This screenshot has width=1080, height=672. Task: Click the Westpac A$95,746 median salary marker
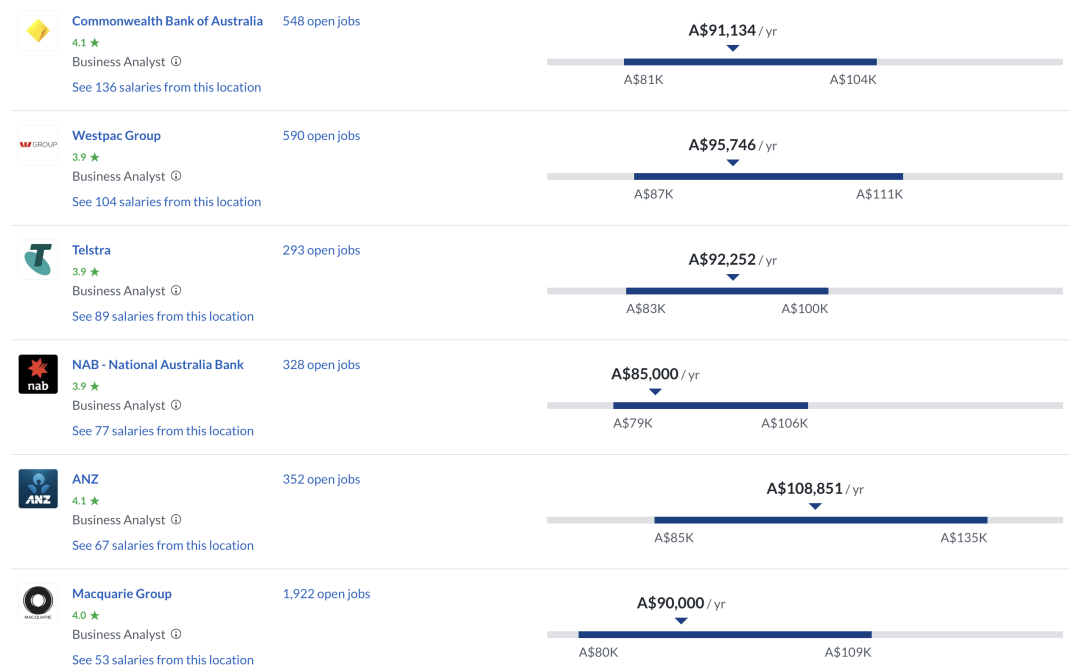click(733, 162)
